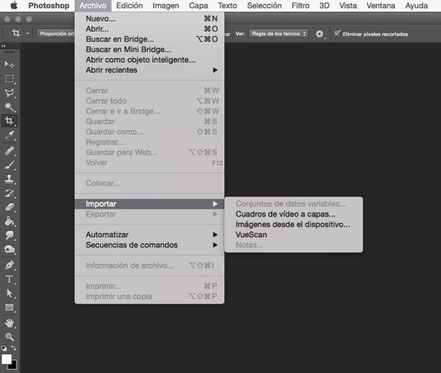The width and height of the screenshot is (441, 373).
Task: Choose Imágenes desde el dispositivo...
Action: tap(294, 224)
